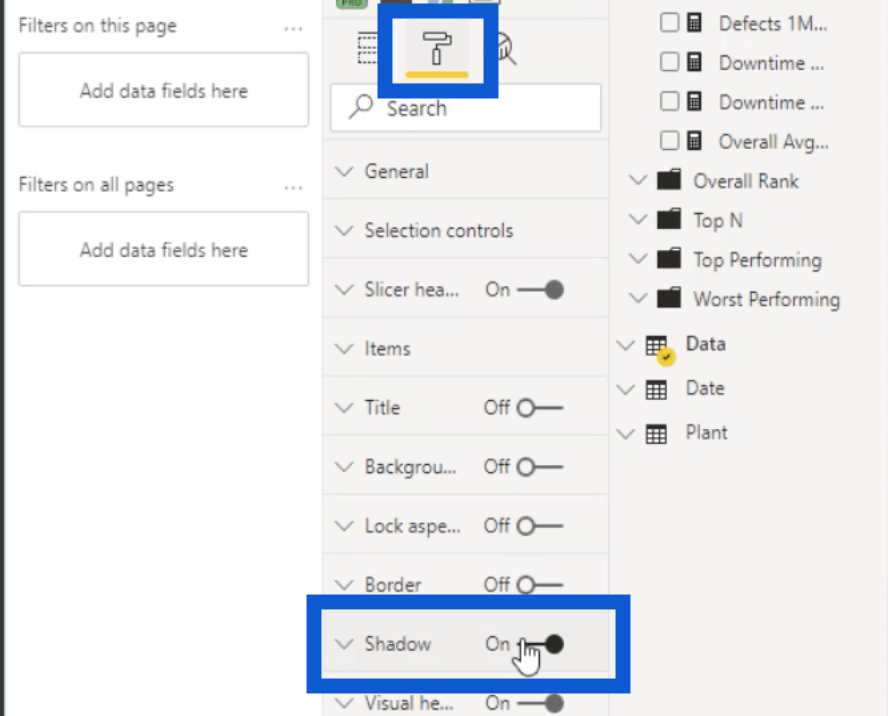Turn on the Title toggle

540,408
